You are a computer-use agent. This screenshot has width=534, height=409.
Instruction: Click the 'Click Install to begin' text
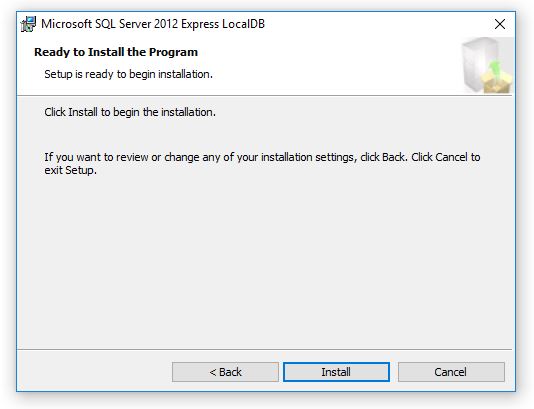[x=130, y=112]
